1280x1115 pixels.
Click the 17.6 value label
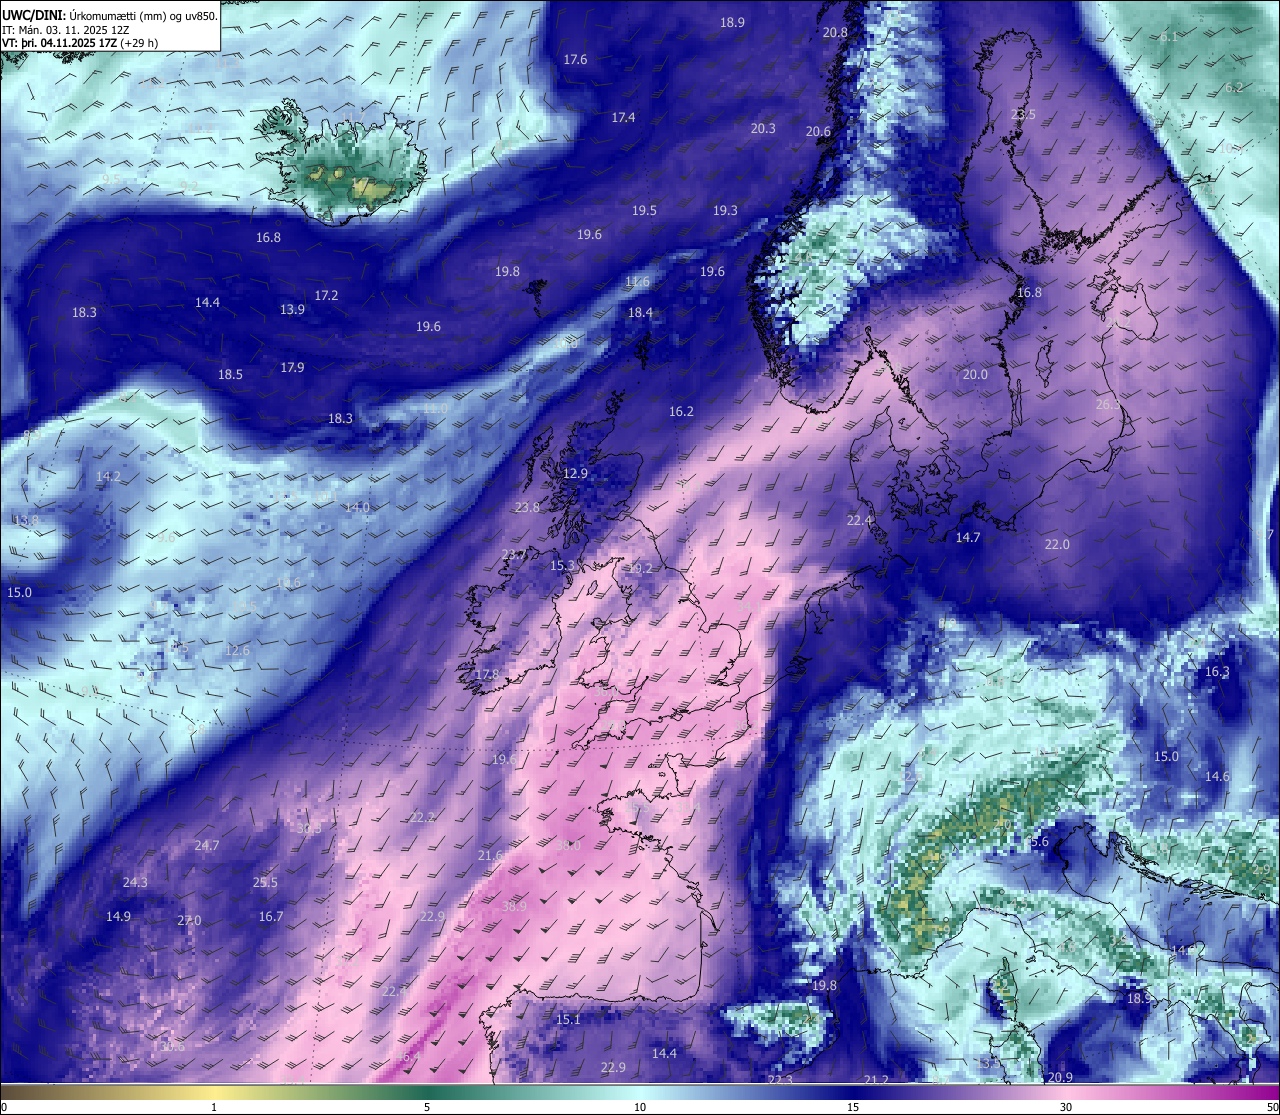[x=575, y=60]
